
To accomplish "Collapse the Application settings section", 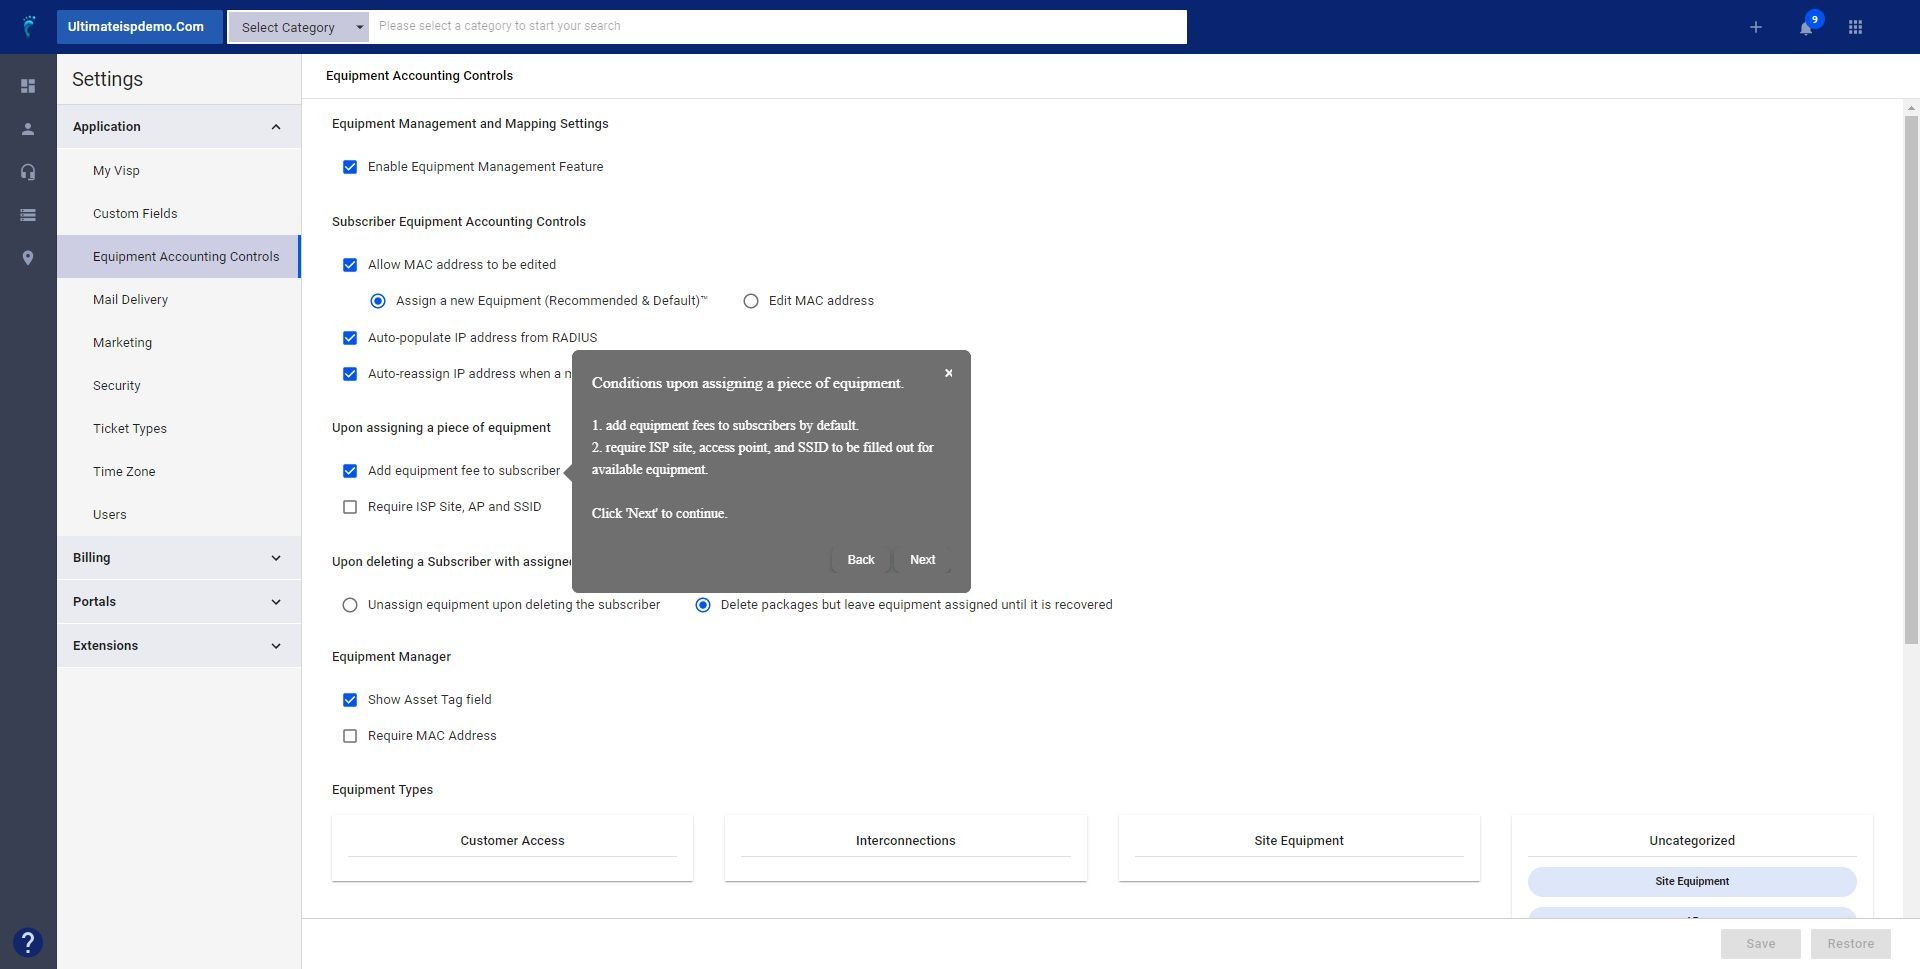I will [x=178, y=127].
